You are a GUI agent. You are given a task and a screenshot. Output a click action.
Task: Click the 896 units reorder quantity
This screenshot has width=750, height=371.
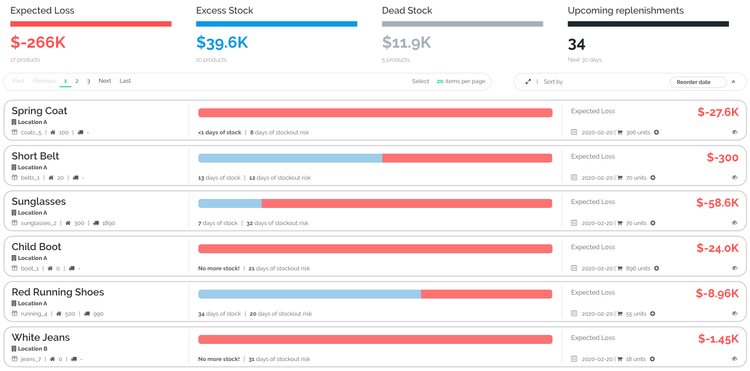(x=638, y=269)
